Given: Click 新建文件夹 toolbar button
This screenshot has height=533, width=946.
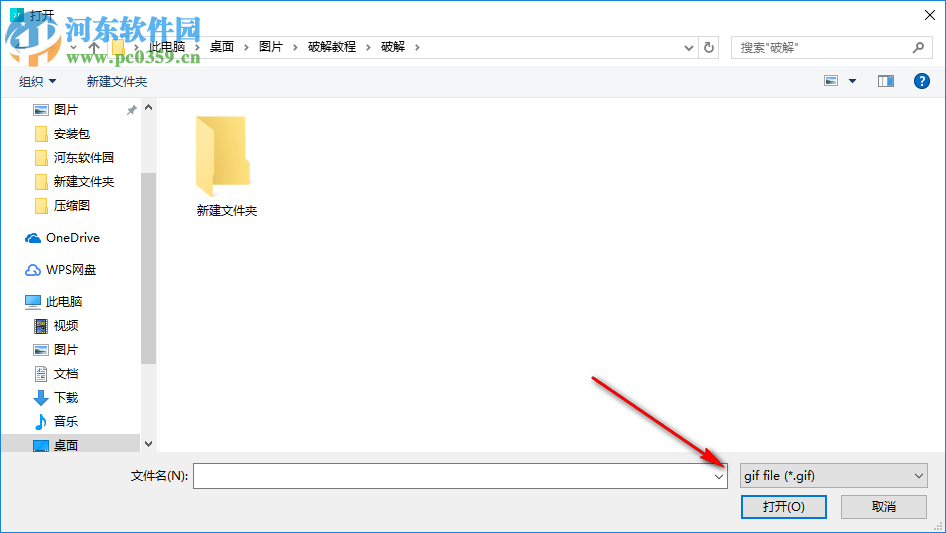Looking at the screenshot, I should coord(116,81).
